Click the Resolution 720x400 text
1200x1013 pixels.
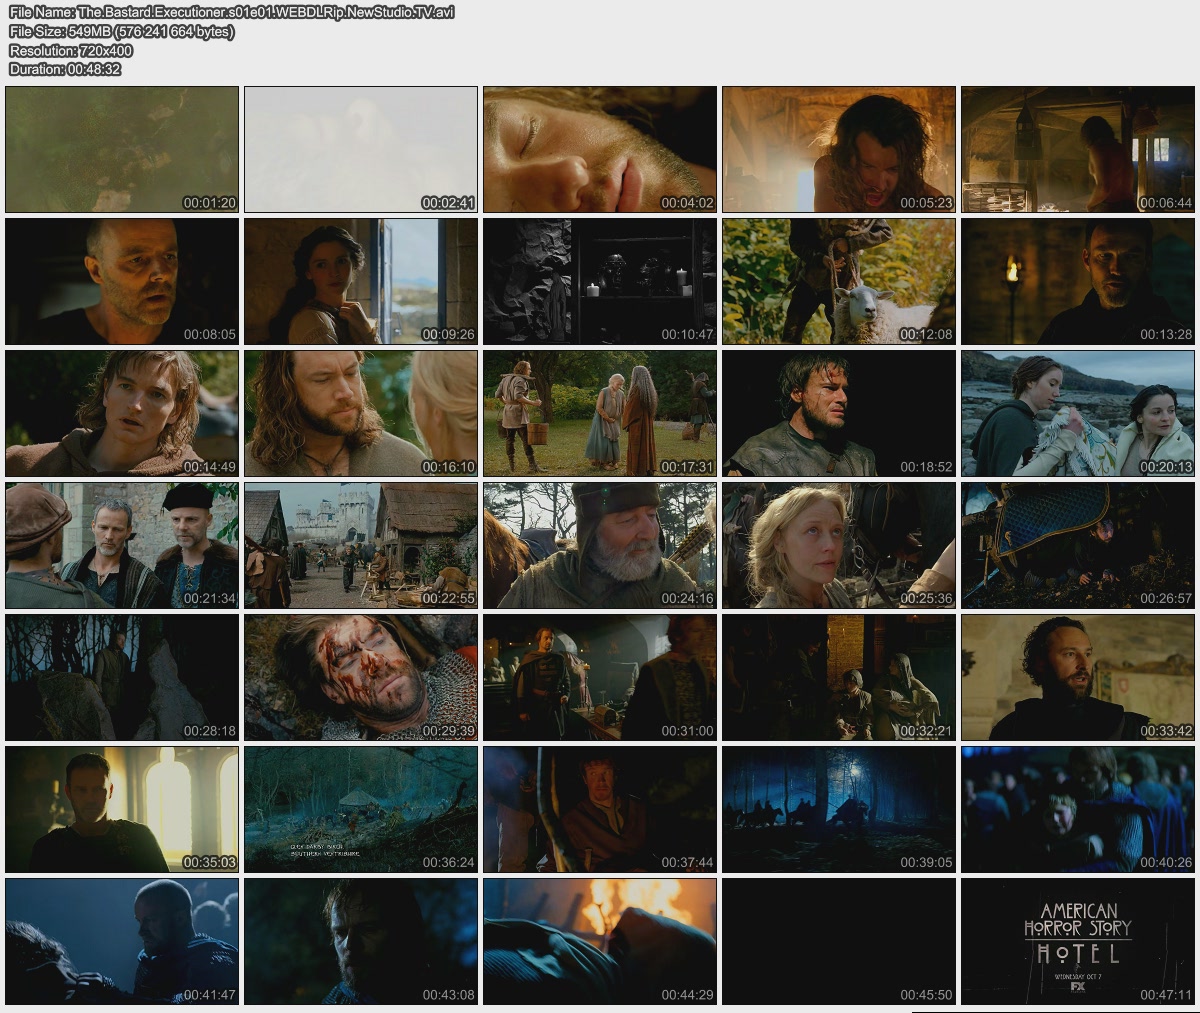click(71, 50)
